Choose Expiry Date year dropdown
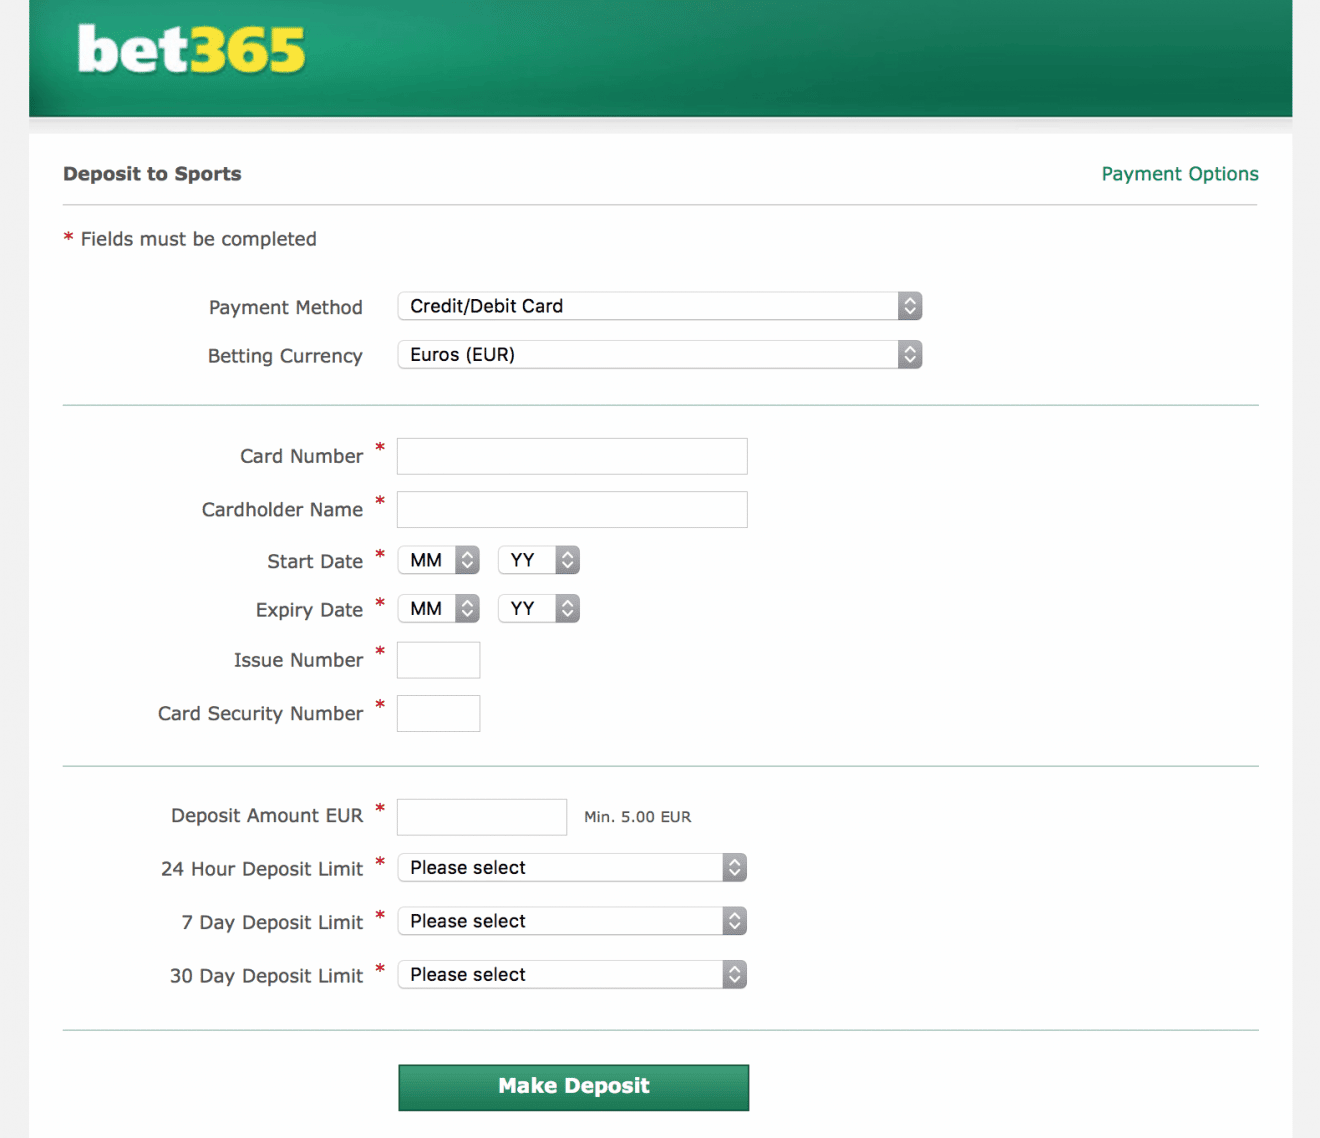This screenshot has height=1138, width=1320. point(538,609)
